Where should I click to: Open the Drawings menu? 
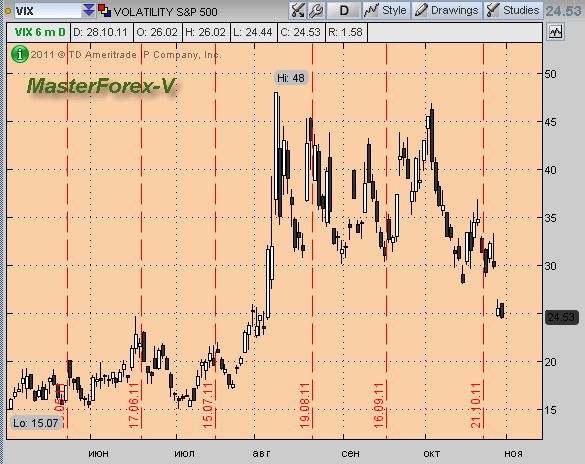pyautogui.click(x=447, y=10)
